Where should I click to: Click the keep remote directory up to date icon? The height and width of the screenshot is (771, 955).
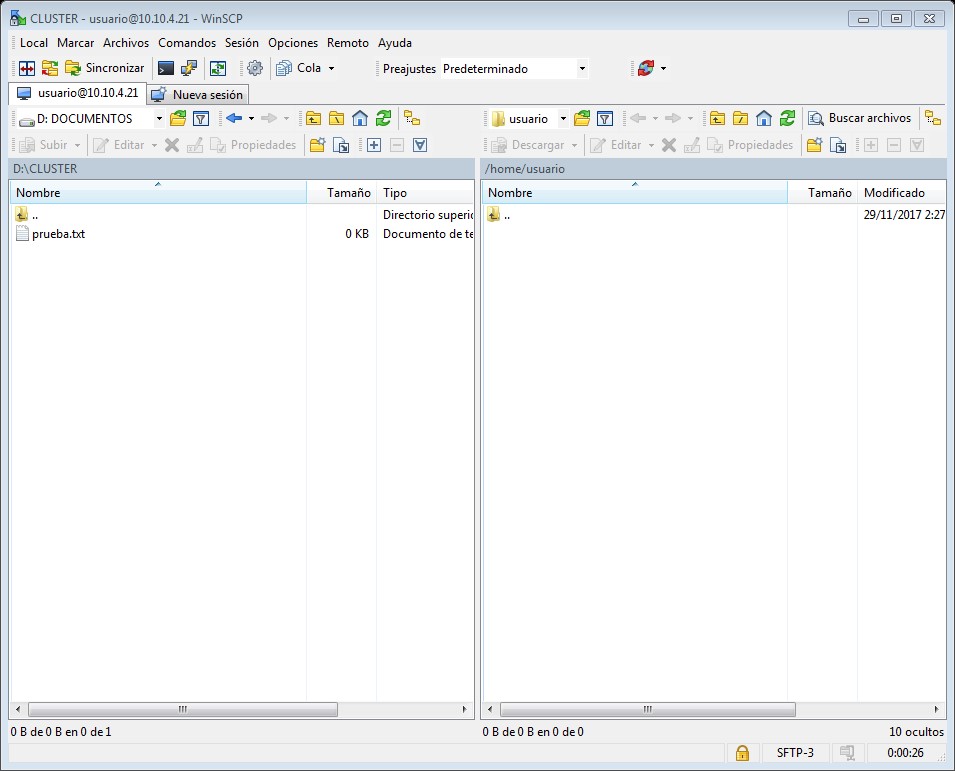coord(218,68)
